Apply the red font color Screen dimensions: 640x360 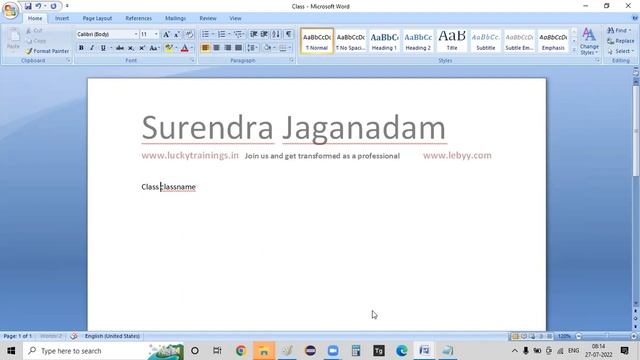[184, 48]
